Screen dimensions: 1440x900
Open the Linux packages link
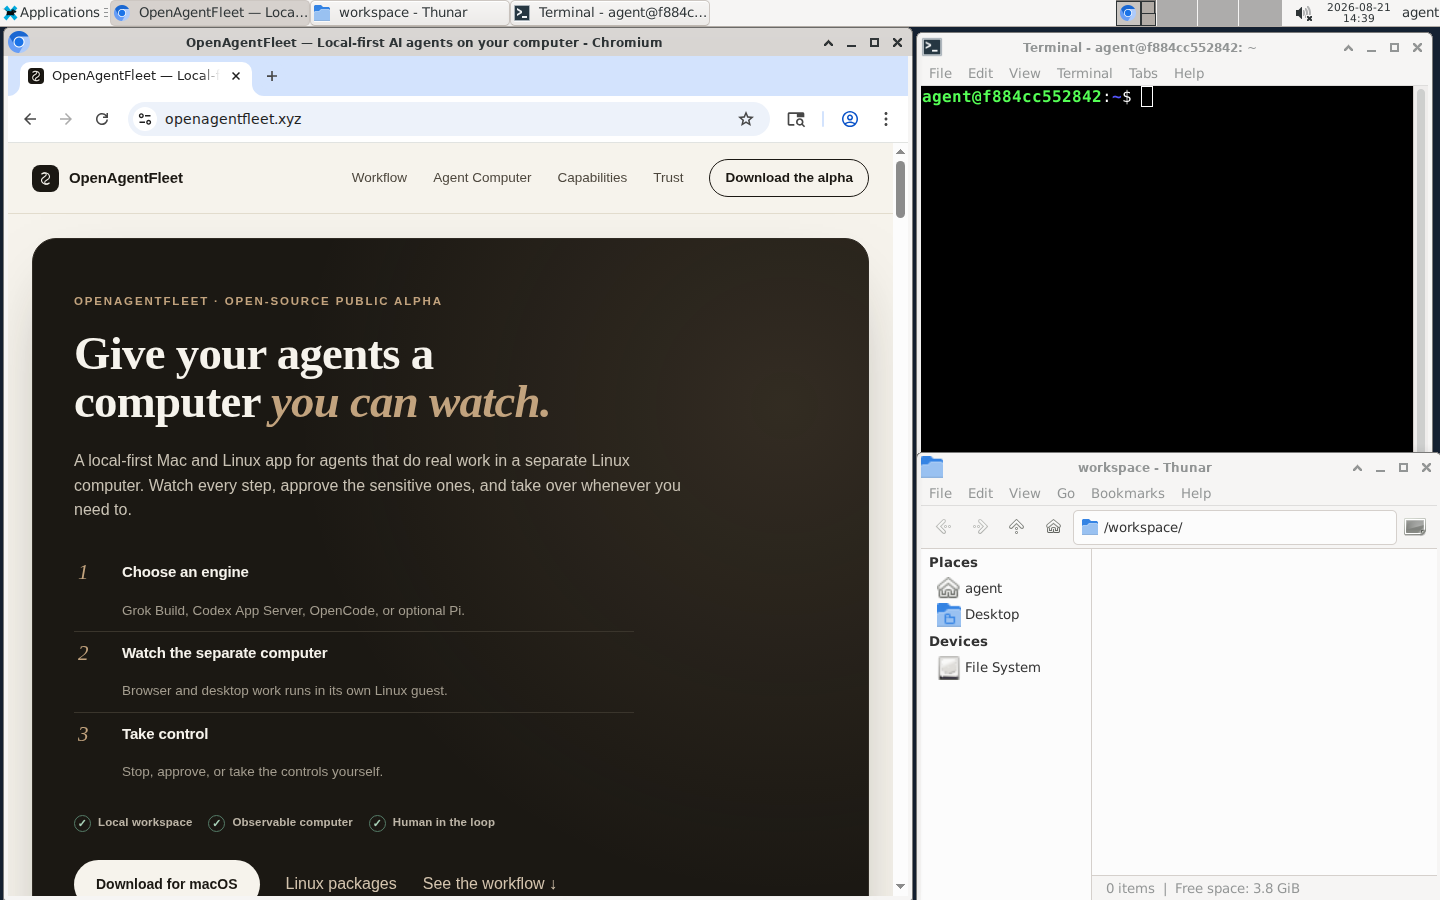pos(341,883)
